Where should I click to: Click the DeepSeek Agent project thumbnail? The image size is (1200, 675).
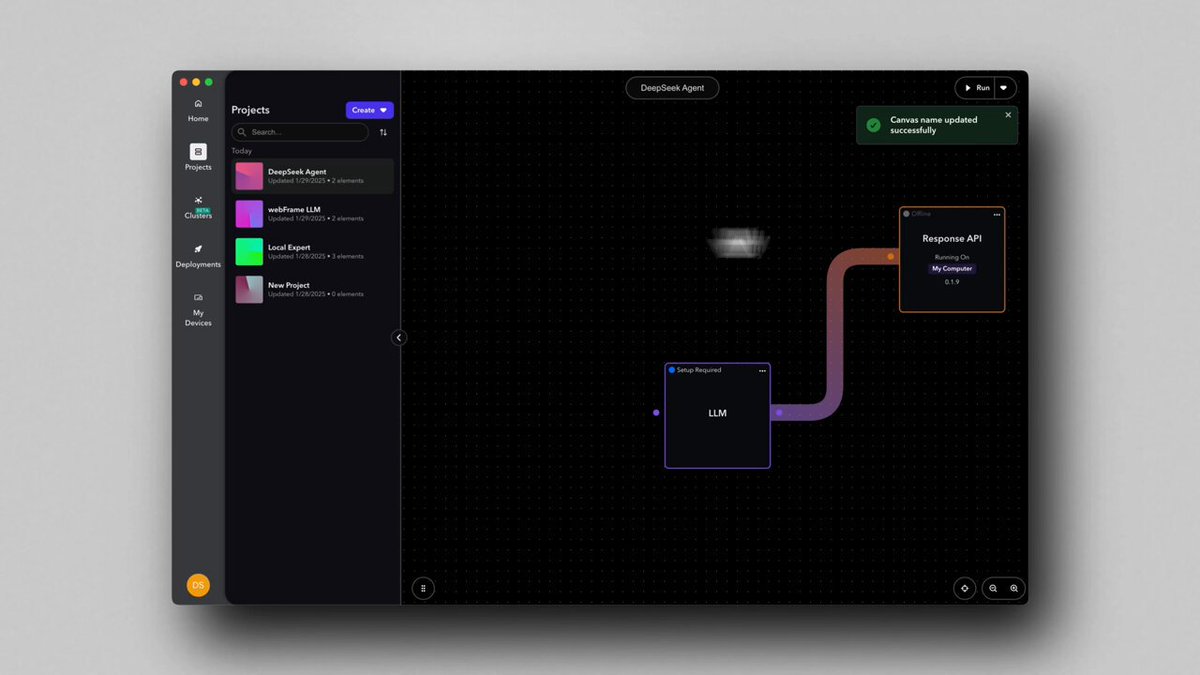249,176
